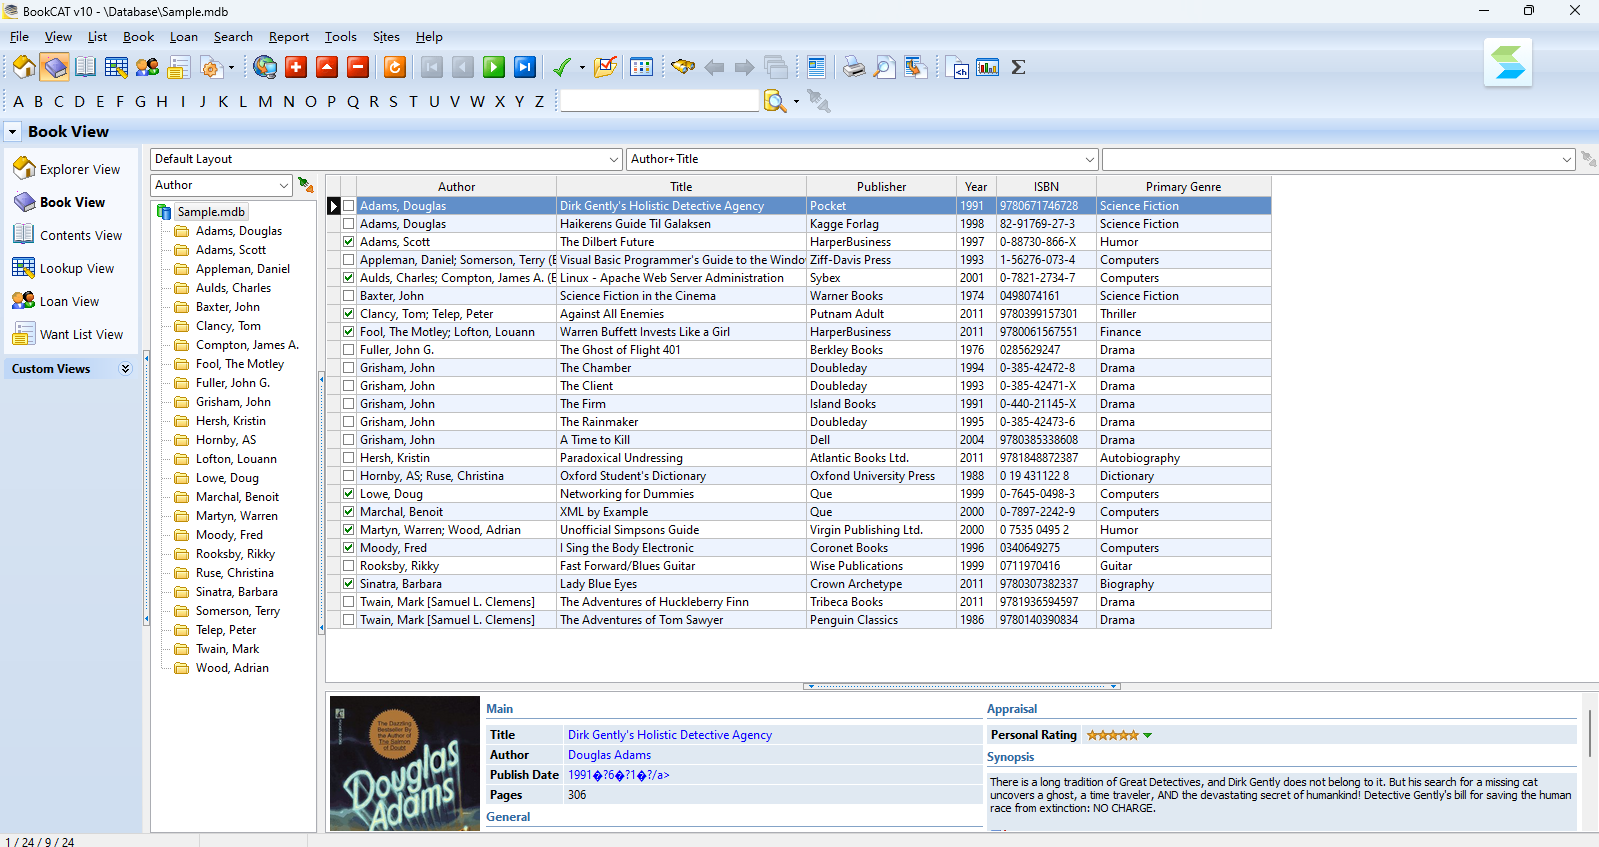Click the red up-arrow edit icon
The height and width of the screenshot is (847, 1599).
point(327,67)
